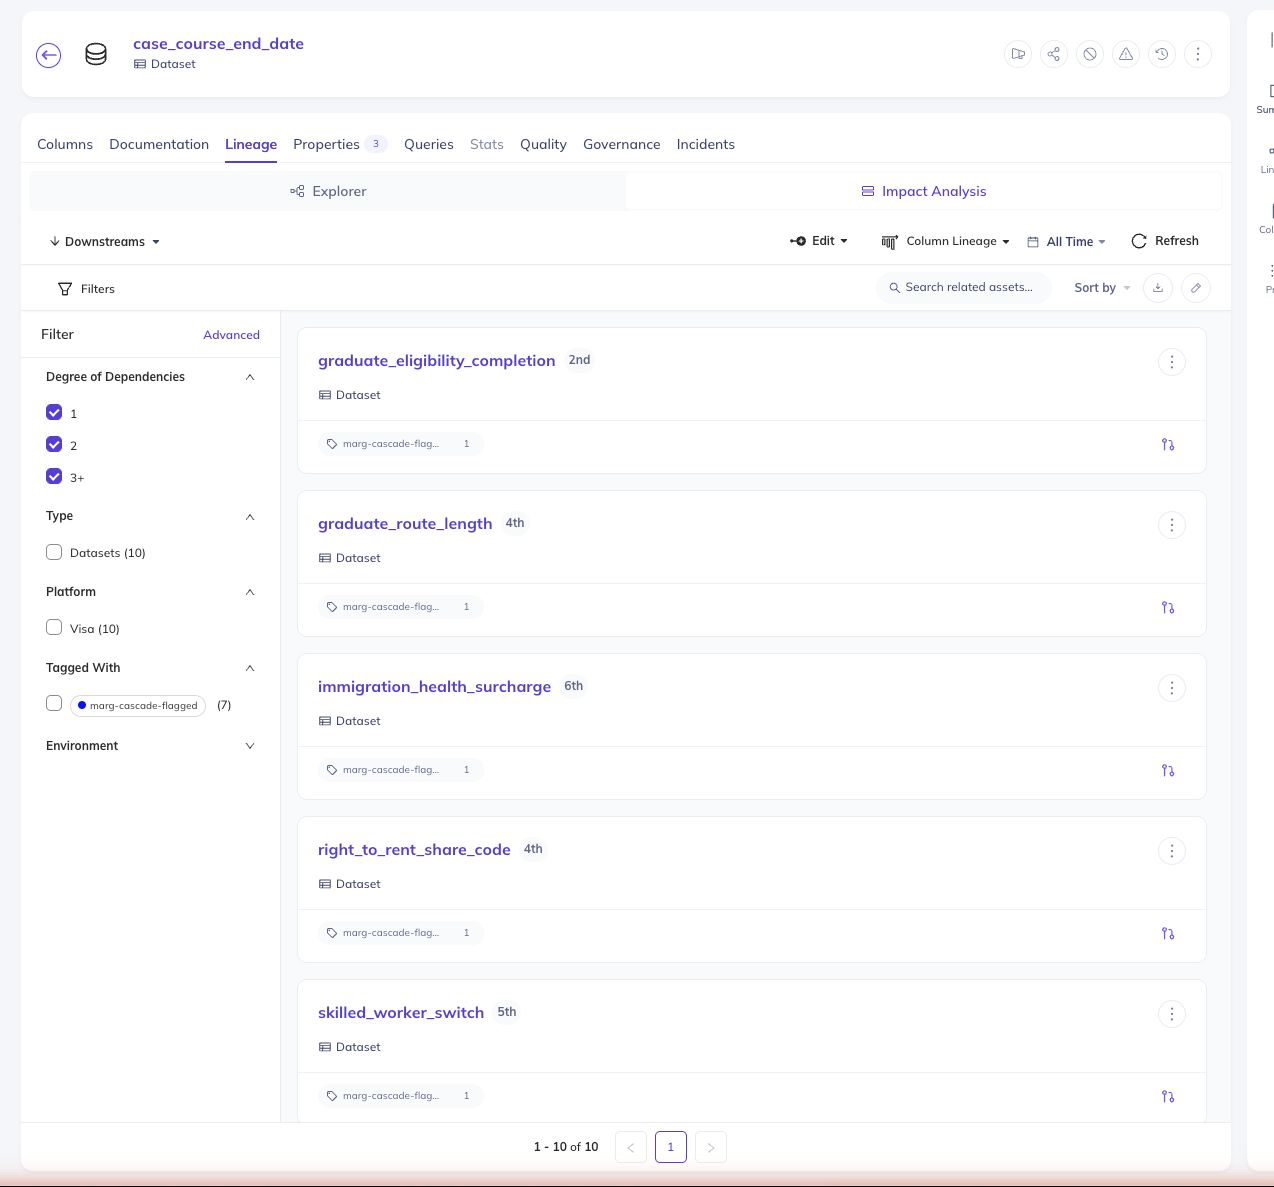View the lineage path for immigration_health_surcharge
The image size is (1274, 1187).
coord(1168,771)
